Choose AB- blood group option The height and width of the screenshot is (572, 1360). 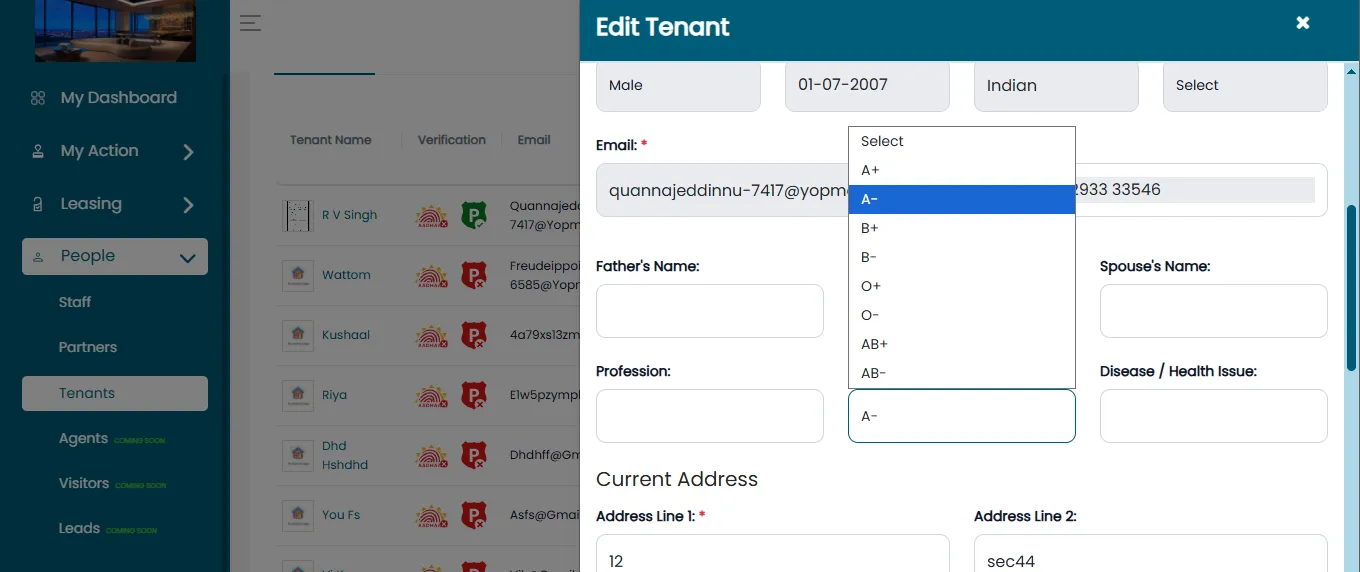click(962, 374)
